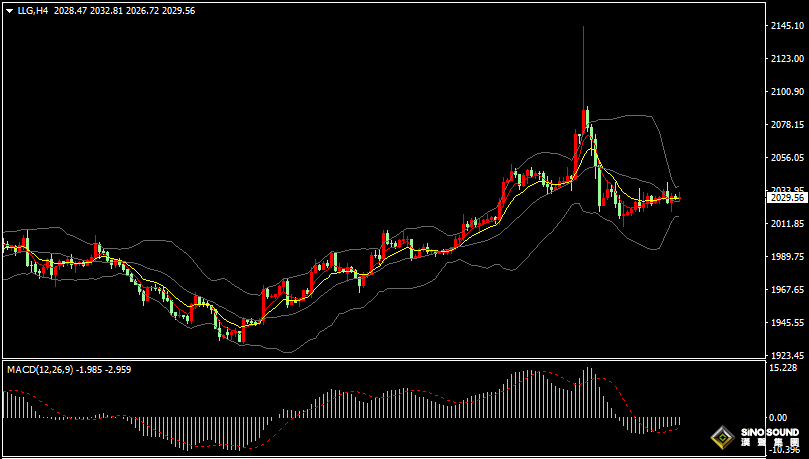Click the MACD 0.00 scale value

(x=778, y=418)
